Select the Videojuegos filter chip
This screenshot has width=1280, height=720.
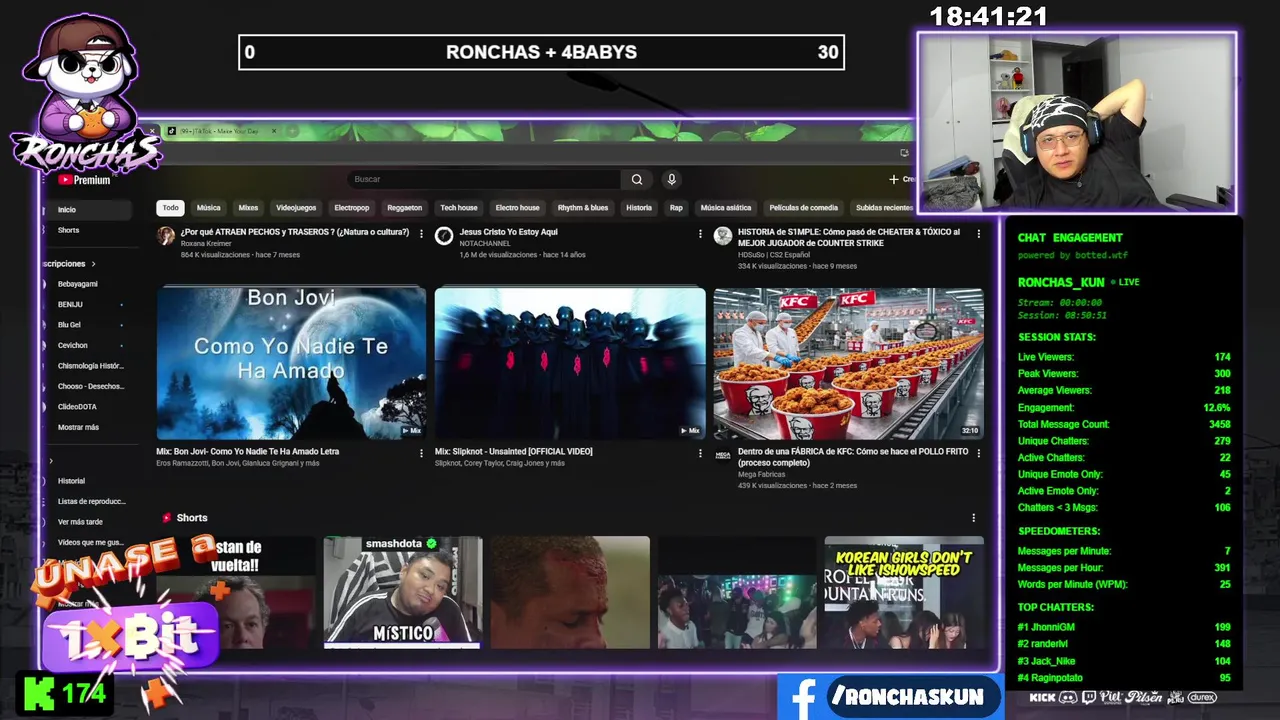coord(296,208)
